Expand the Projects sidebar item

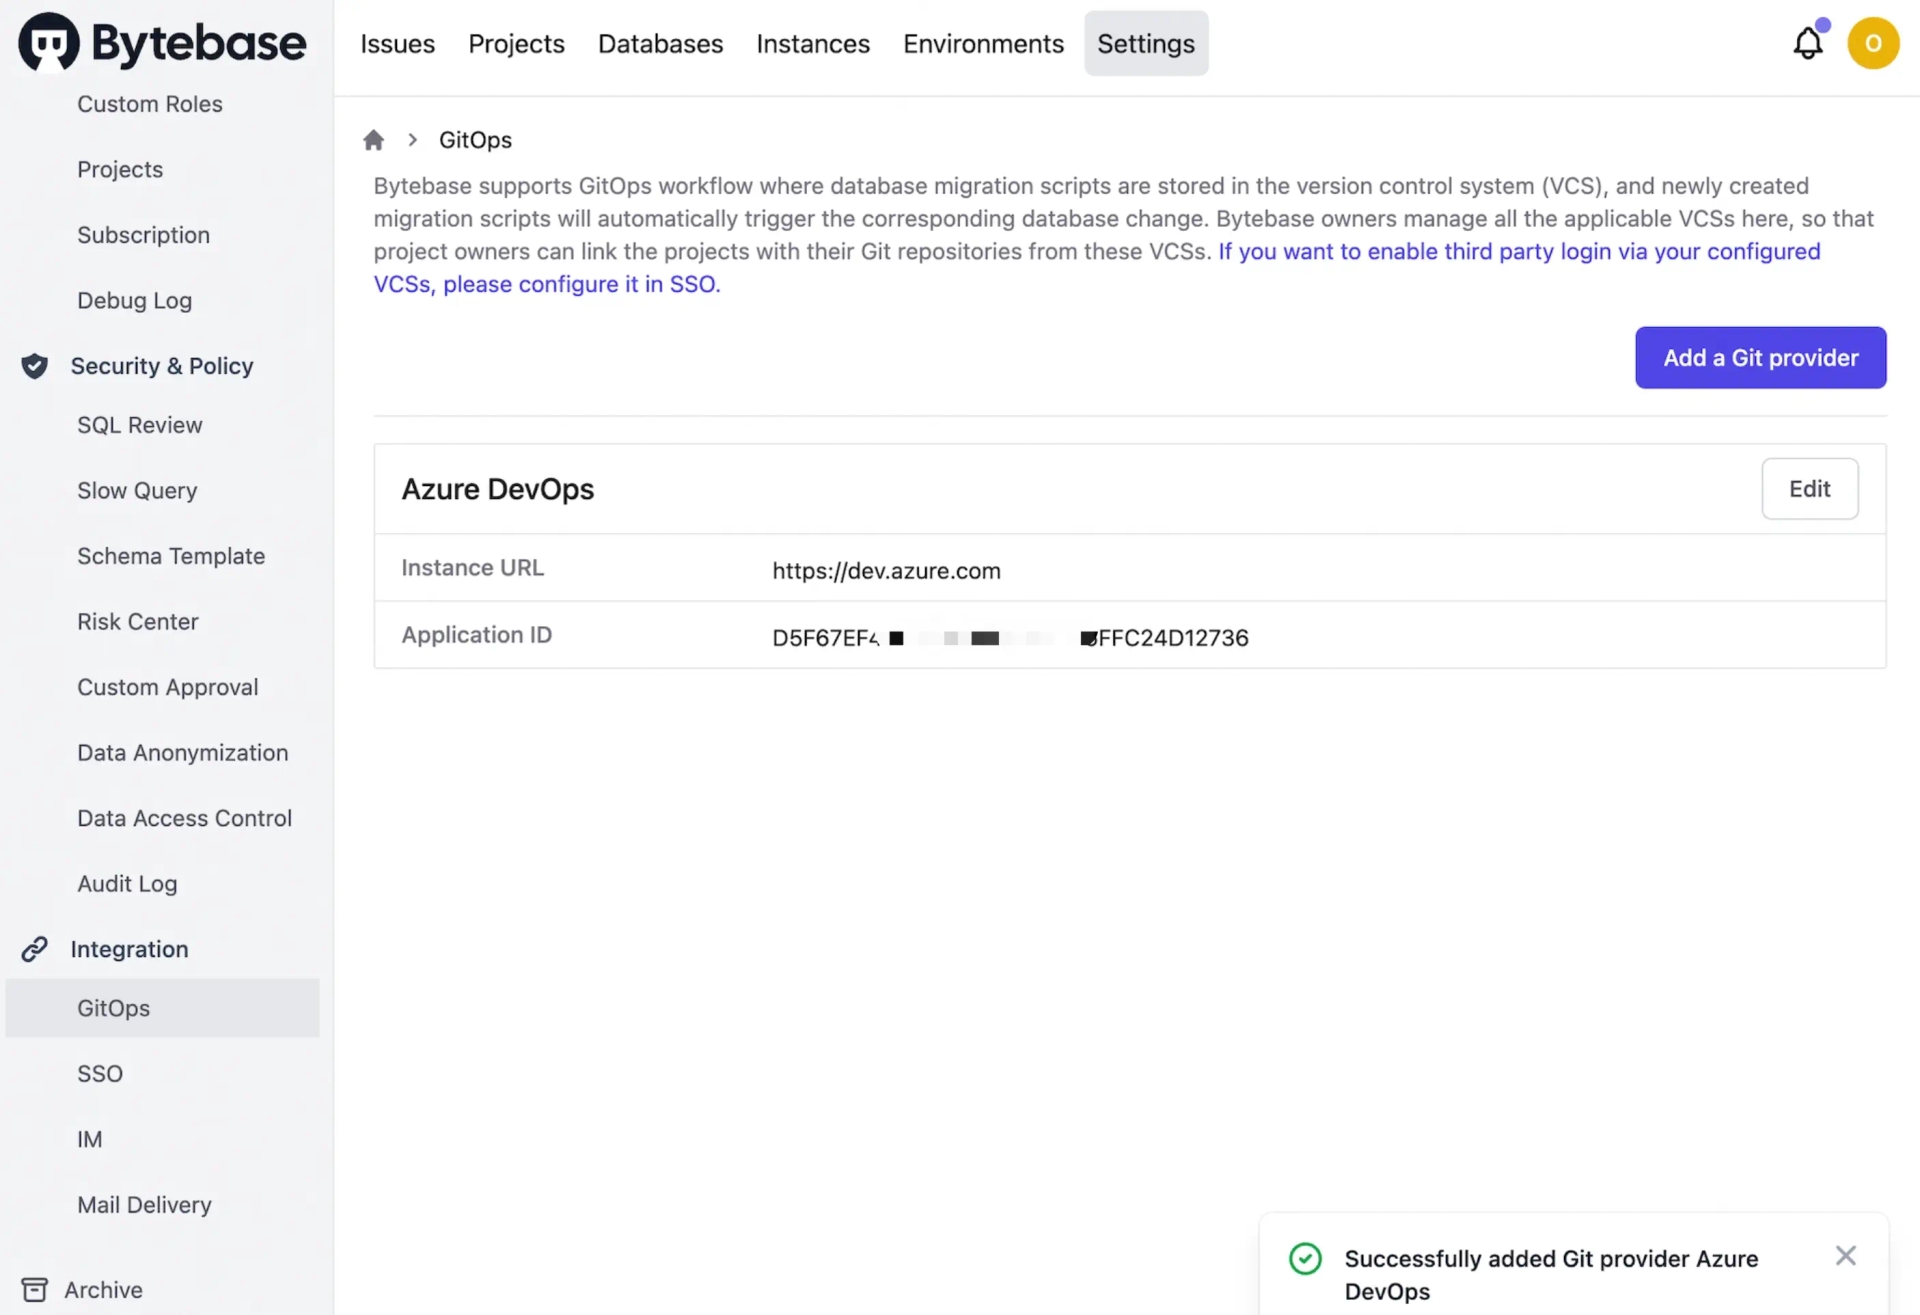pos(120,169)
